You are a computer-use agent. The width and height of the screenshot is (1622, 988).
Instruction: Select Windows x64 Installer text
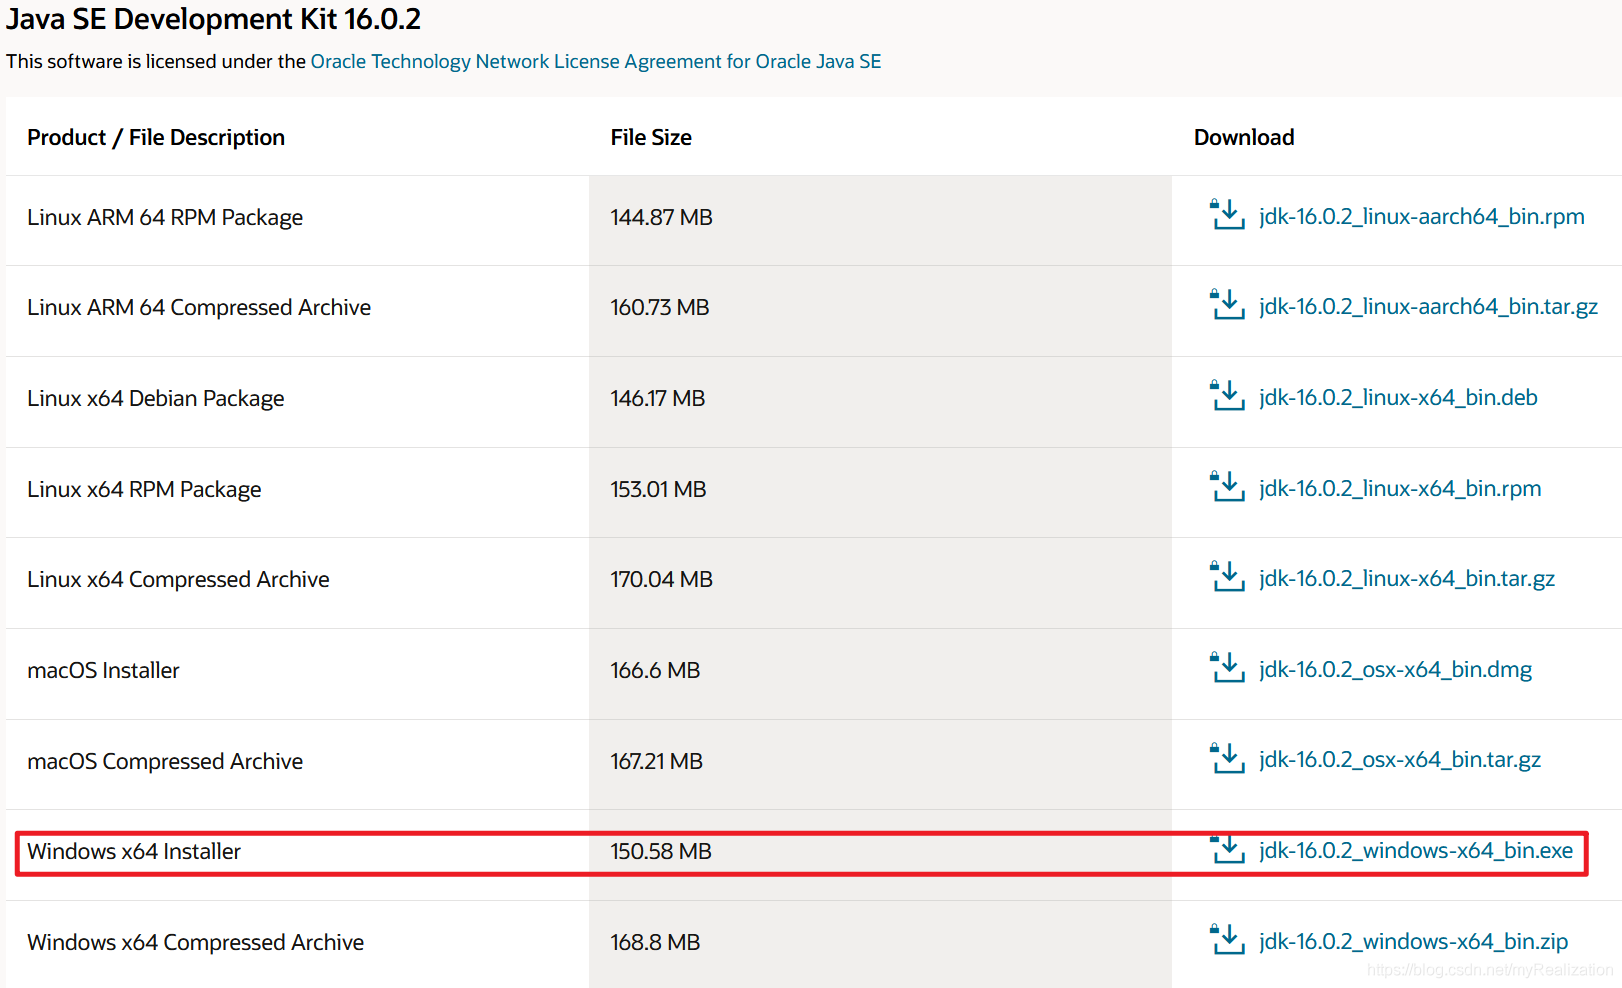(x=134, y=851)
